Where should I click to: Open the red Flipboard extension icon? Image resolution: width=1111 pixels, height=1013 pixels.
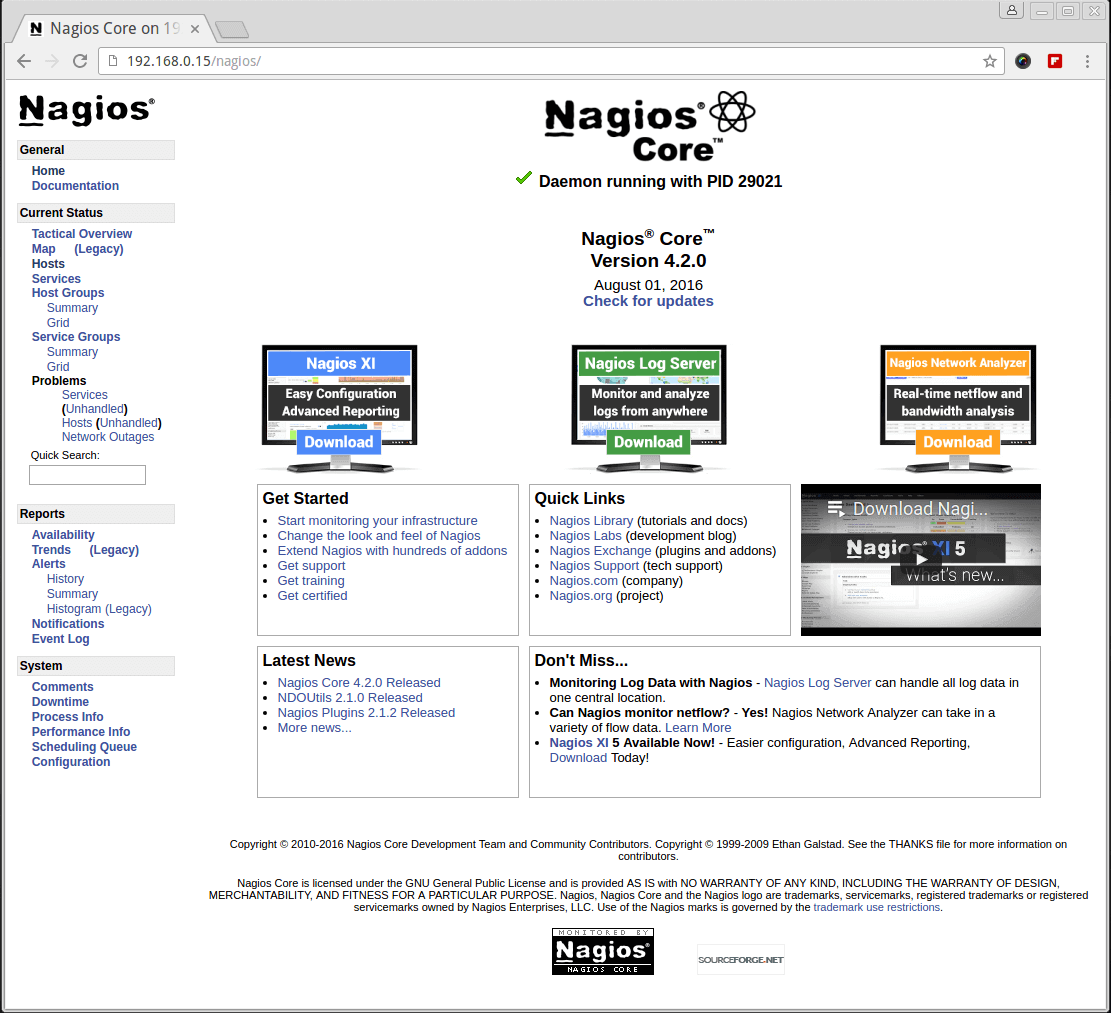1055,61
